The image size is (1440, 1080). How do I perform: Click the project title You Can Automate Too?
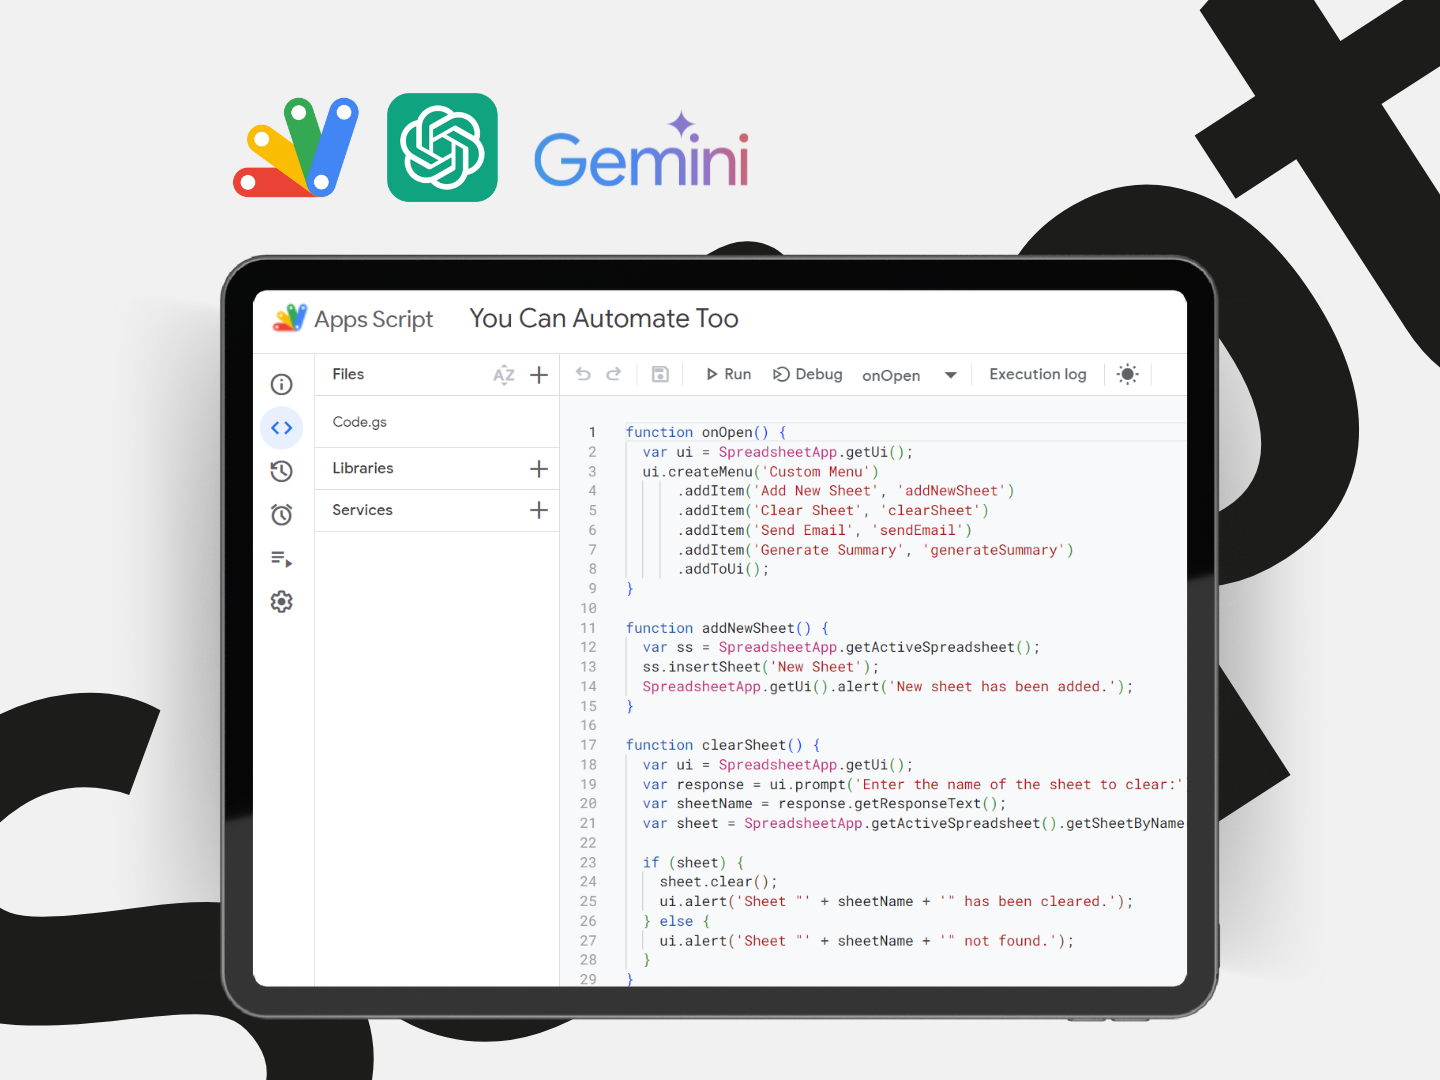604,318
